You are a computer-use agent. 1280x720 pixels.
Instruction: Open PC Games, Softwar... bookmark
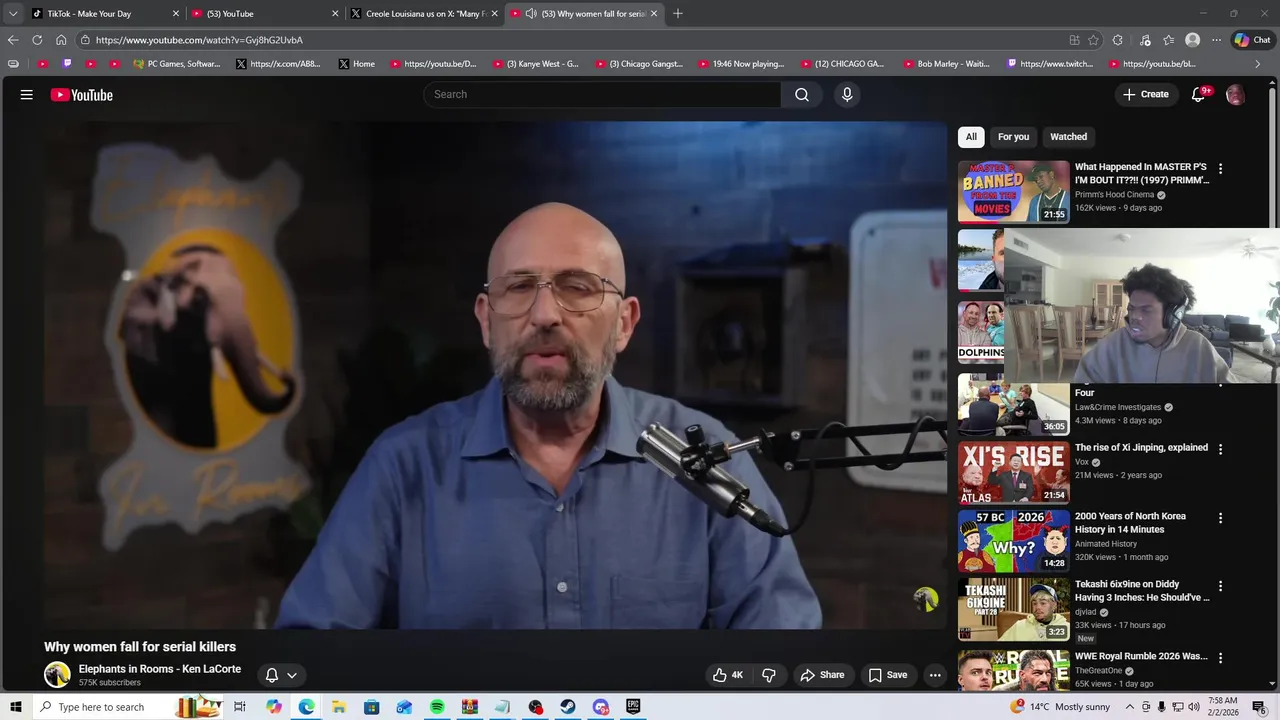tap(176, 64)
